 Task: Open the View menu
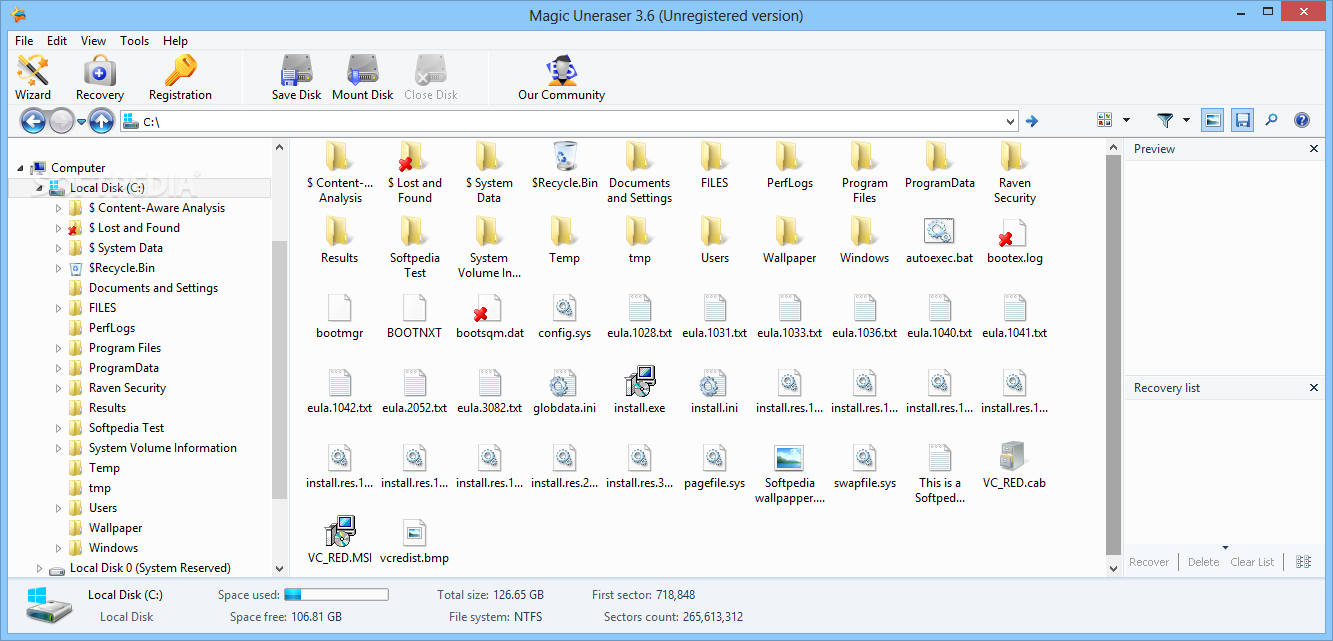pyautogui.click(x=93, y=41)
